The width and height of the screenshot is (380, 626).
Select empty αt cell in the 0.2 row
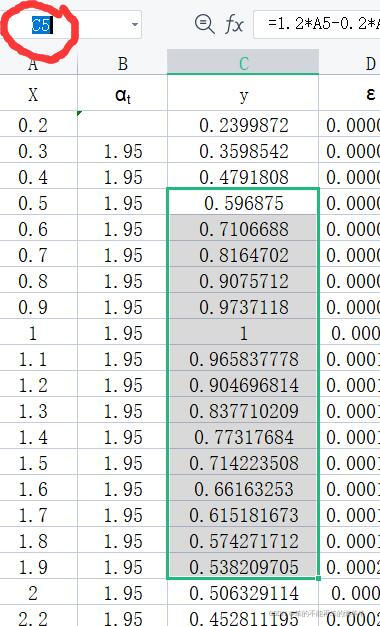123,125
